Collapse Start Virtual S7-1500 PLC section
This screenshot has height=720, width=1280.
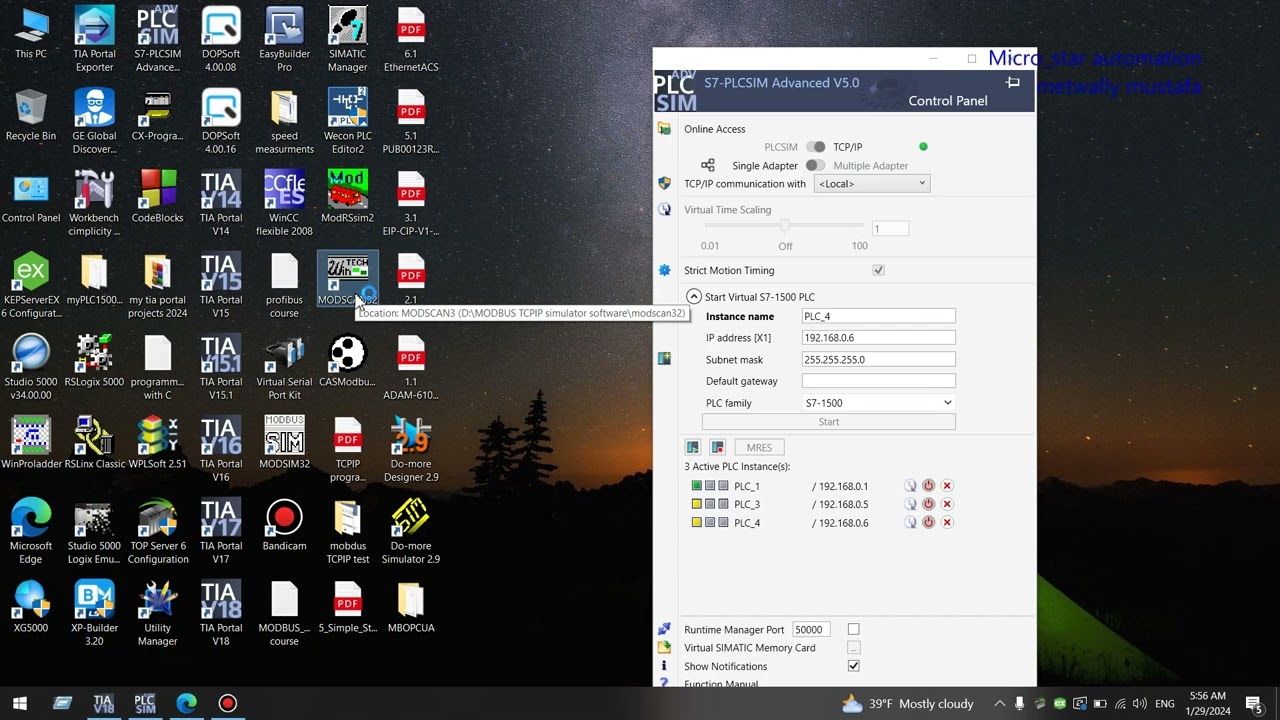tap(694, 297)
